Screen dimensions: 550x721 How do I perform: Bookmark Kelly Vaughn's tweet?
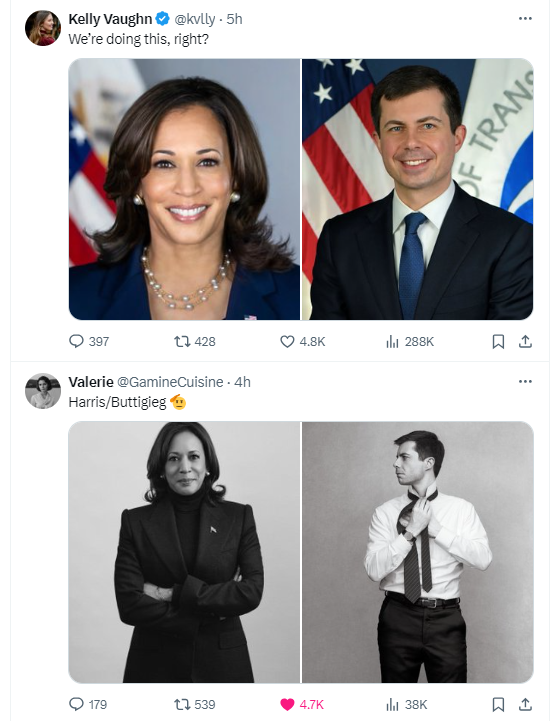point(498,342)
